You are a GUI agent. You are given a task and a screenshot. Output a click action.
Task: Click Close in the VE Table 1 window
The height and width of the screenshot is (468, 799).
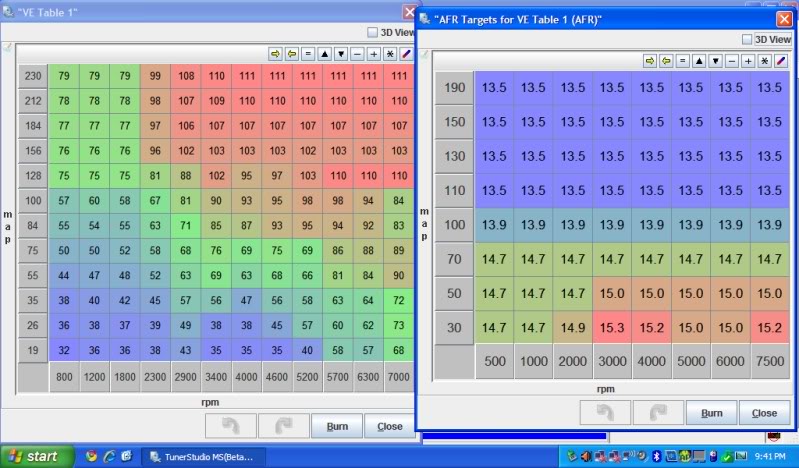click(390, 426)
